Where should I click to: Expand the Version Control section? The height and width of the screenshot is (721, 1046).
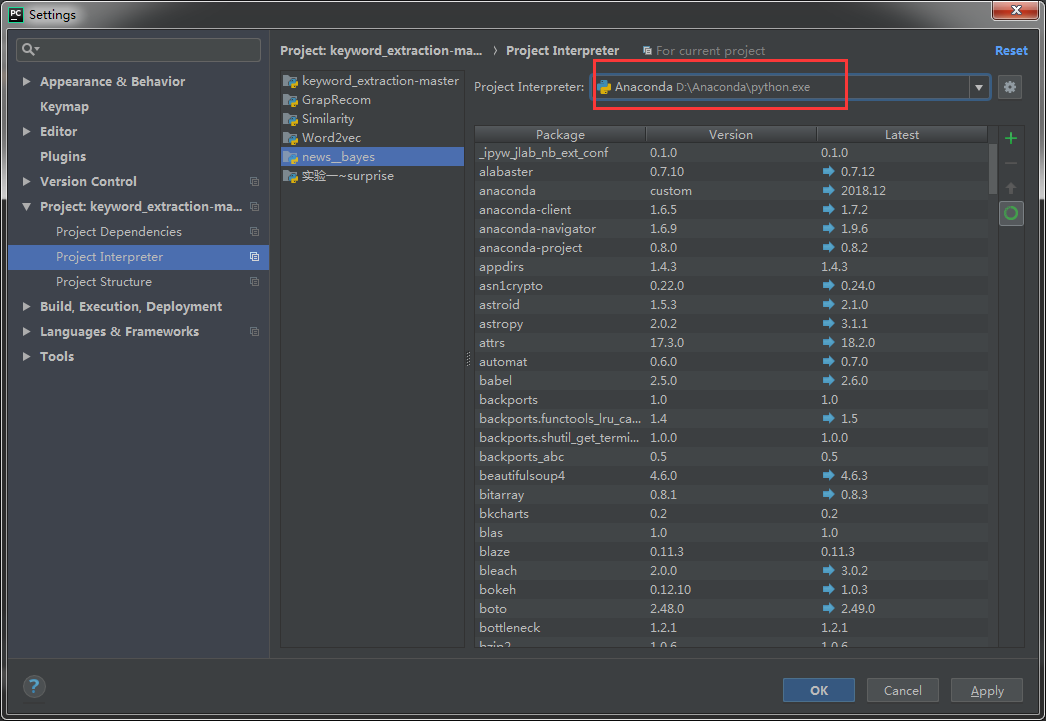click(27, 181)
